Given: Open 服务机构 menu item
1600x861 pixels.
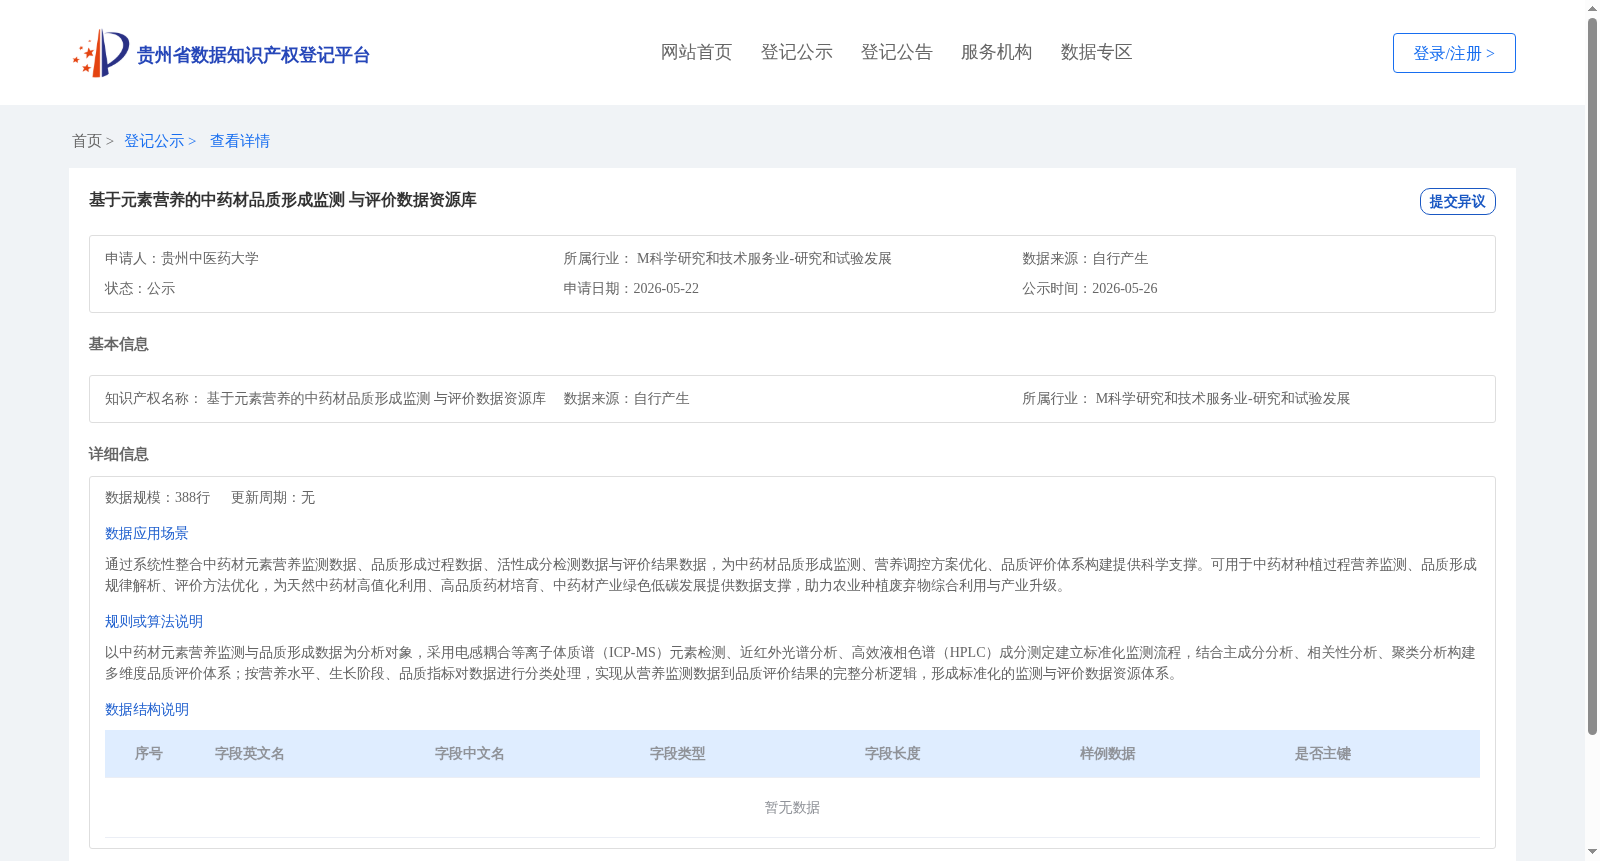Looking at the screenshot, I should pyautogui.click(x=996, y=52).
